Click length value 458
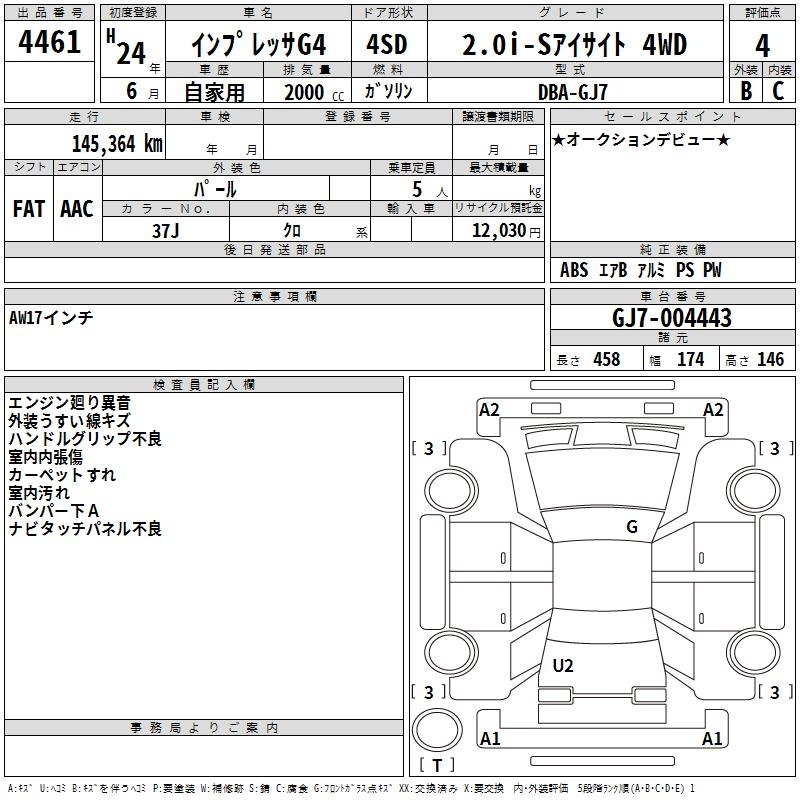 [x=607, y=359]
